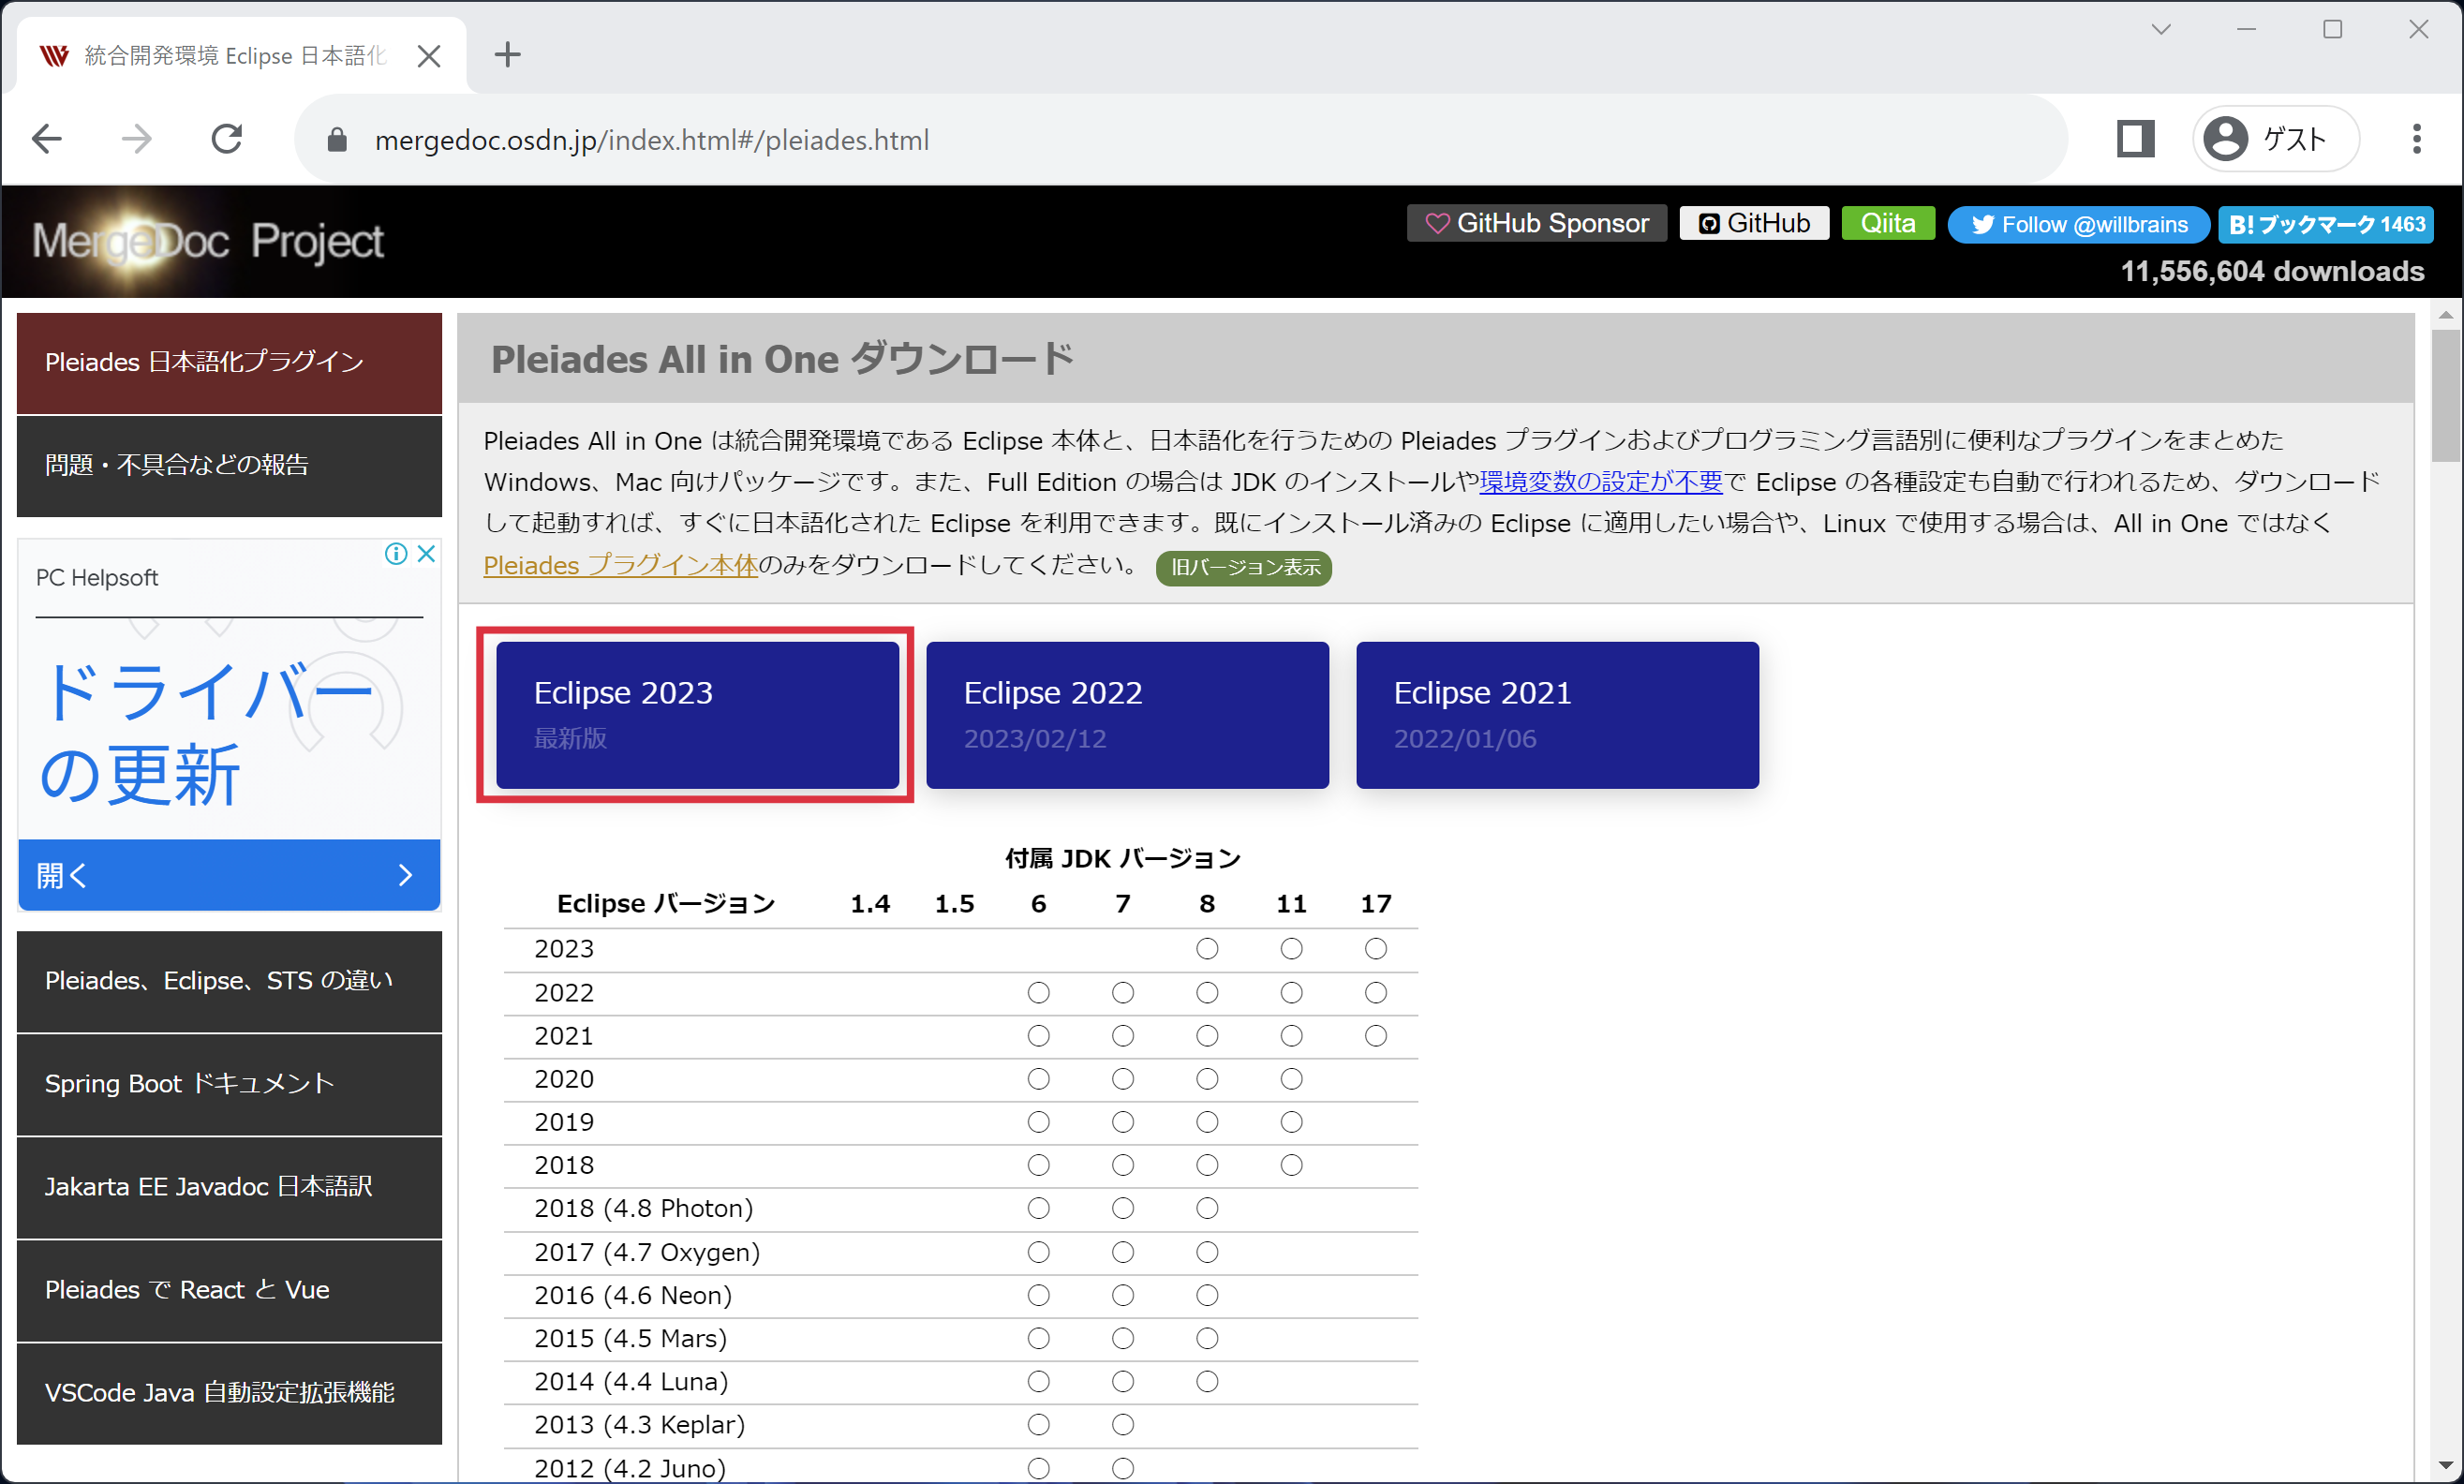The image size is (2464, 1484).
Task: Open Pleiades で React と Vue page
Action: tap(229, 1290)
